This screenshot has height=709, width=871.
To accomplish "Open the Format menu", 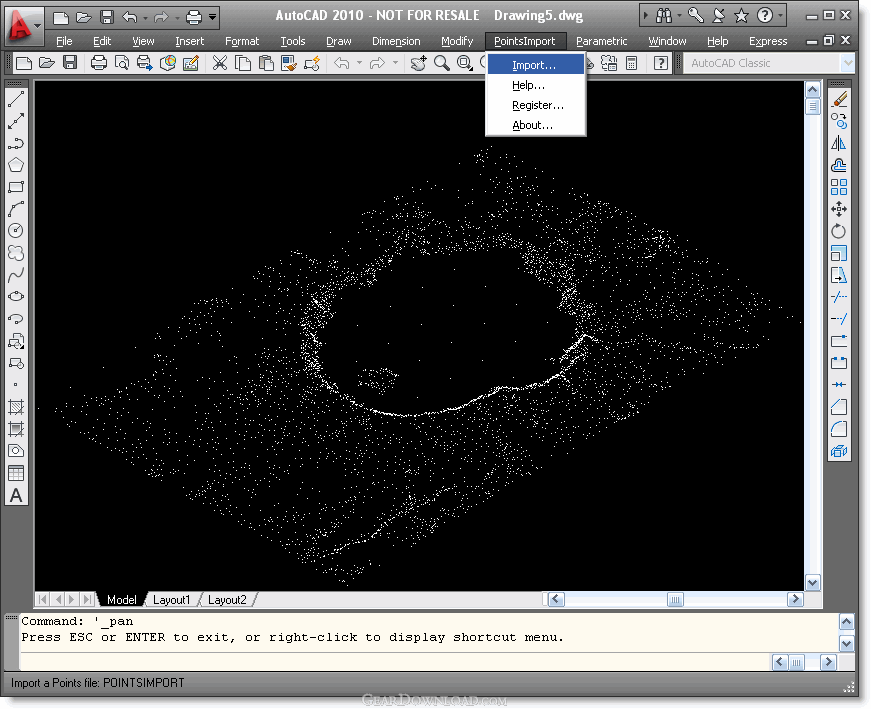I will coord(242,41).
